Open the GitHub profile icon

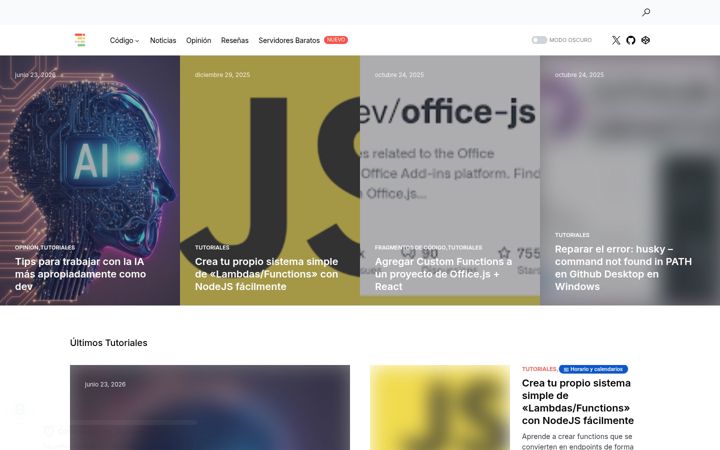[631, 40]
